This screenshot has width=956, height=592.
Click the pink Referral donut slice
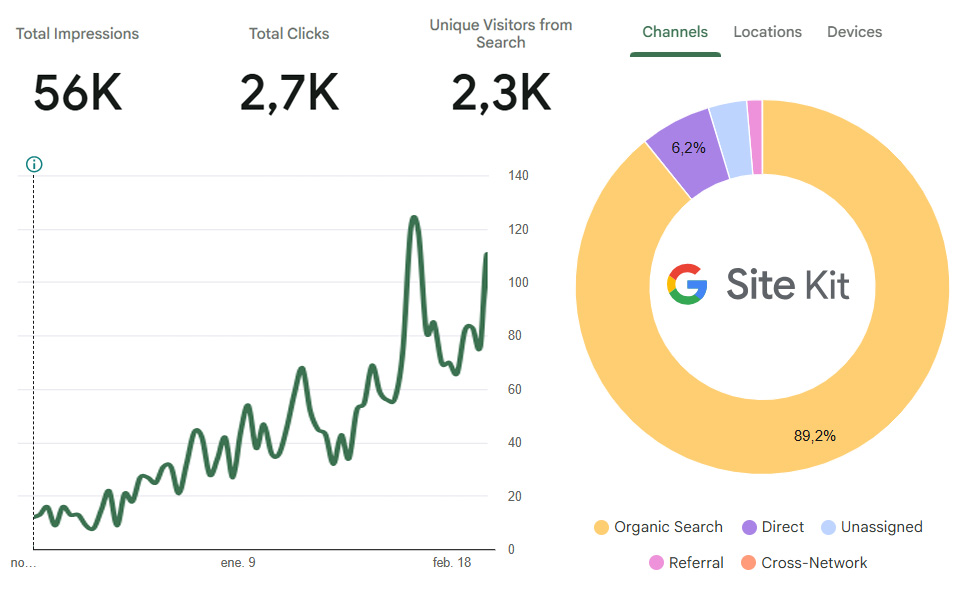pyautogui.click(x=756, y=137)
